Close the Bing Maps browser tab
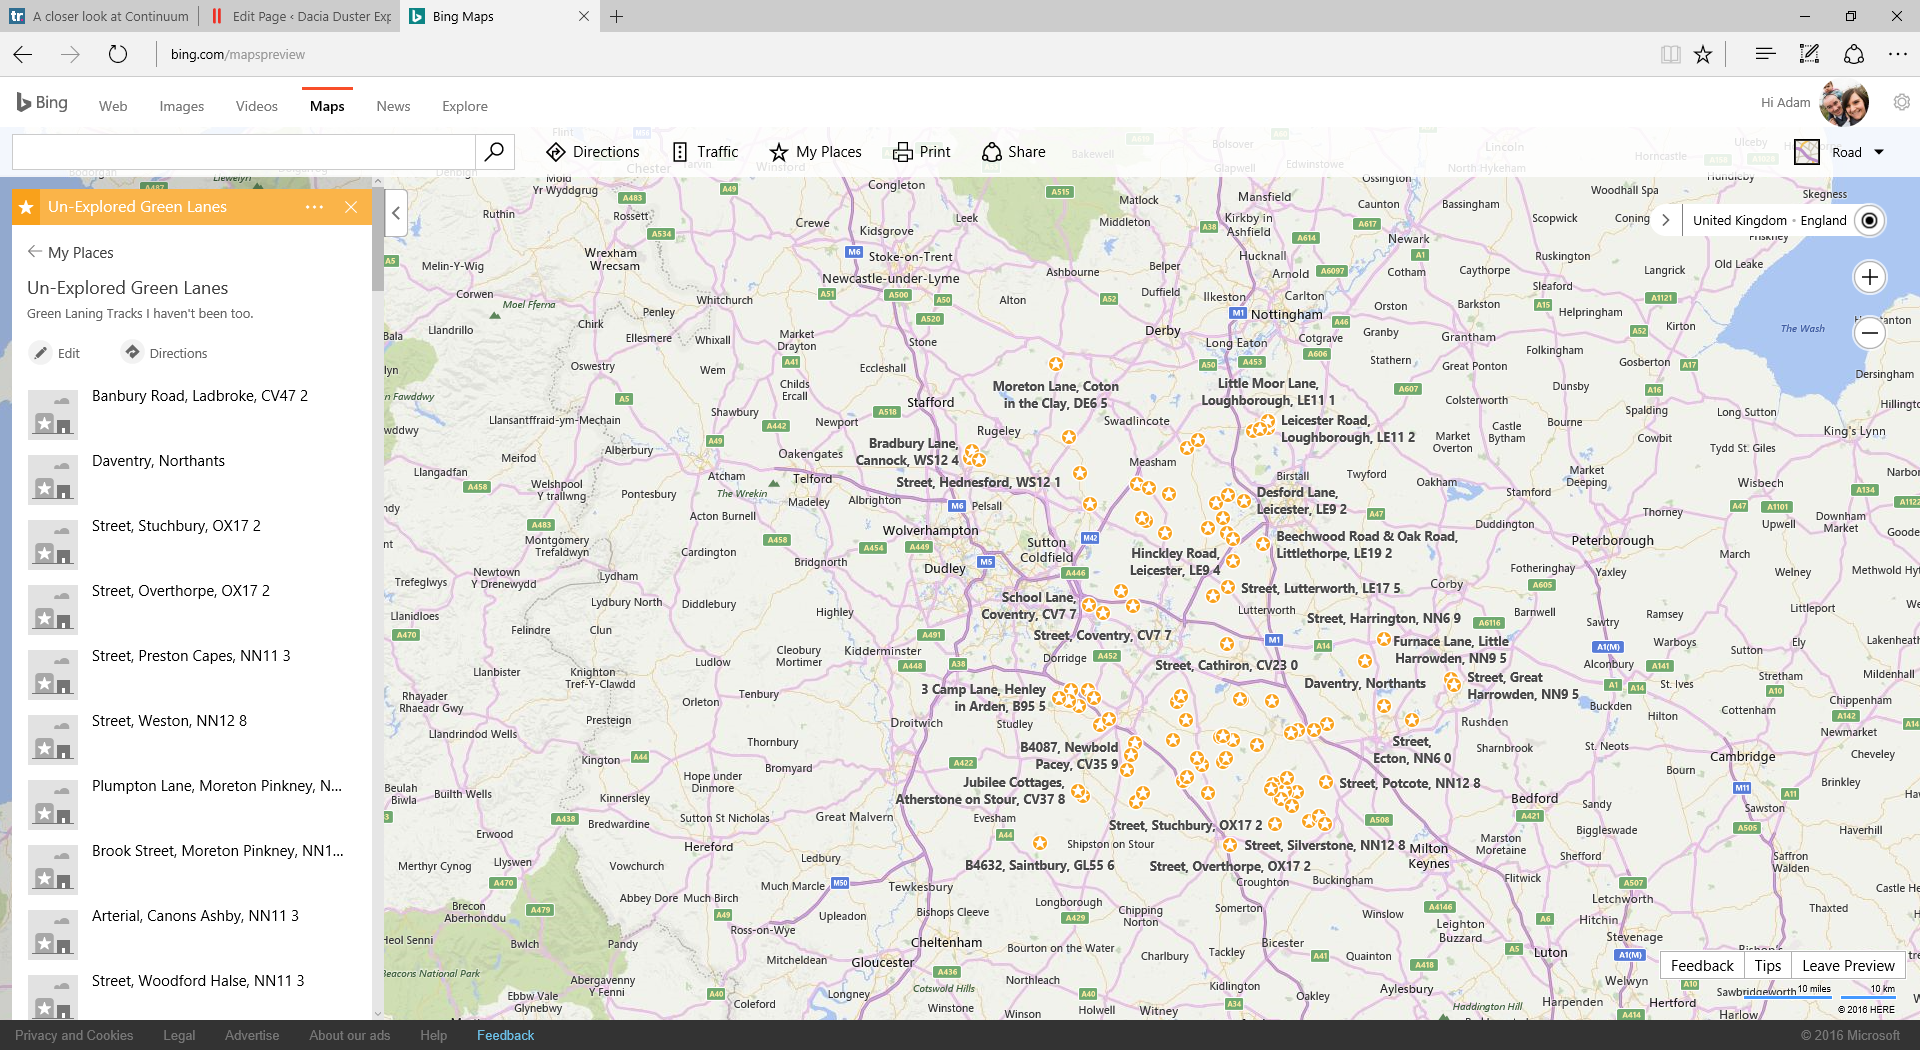The height and width of the screenshot is (1050, 1920). click(584, 16)
